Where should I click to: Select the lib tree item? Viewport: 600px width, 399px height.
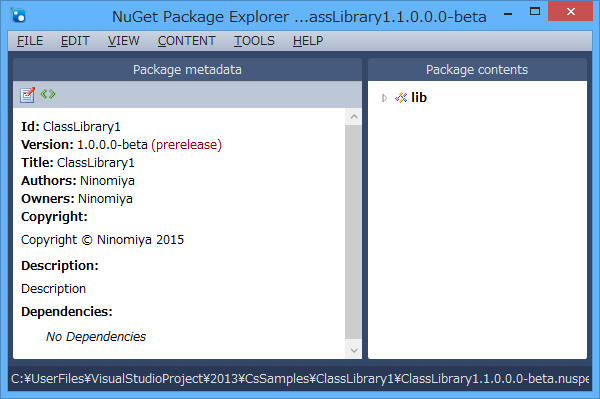419,98
